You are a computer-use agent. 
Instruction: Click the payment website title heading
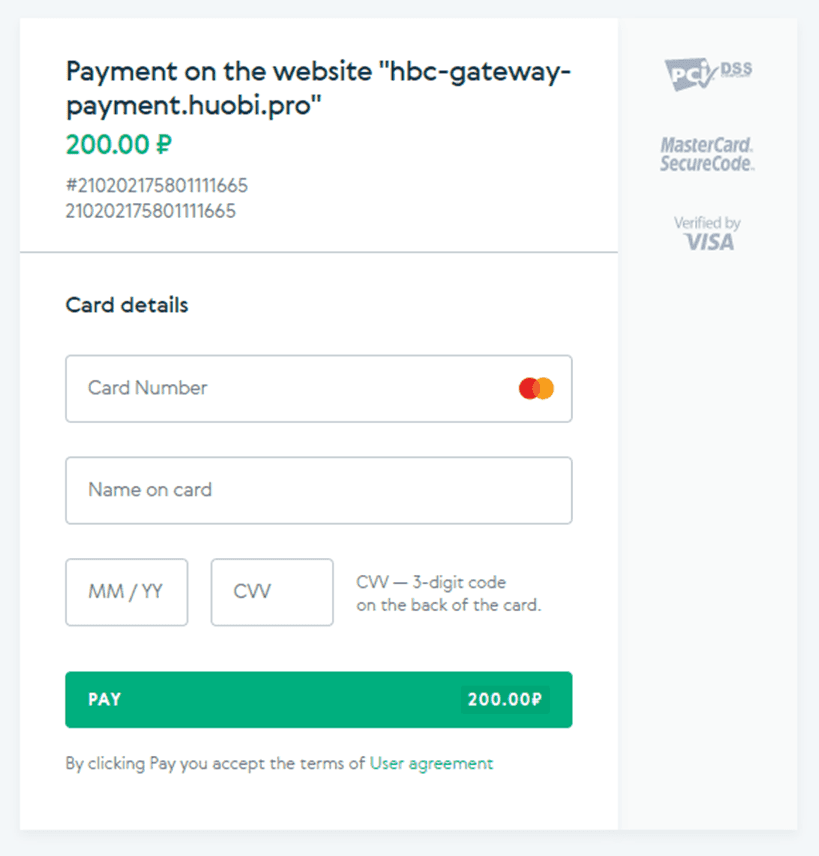(318, 88)
